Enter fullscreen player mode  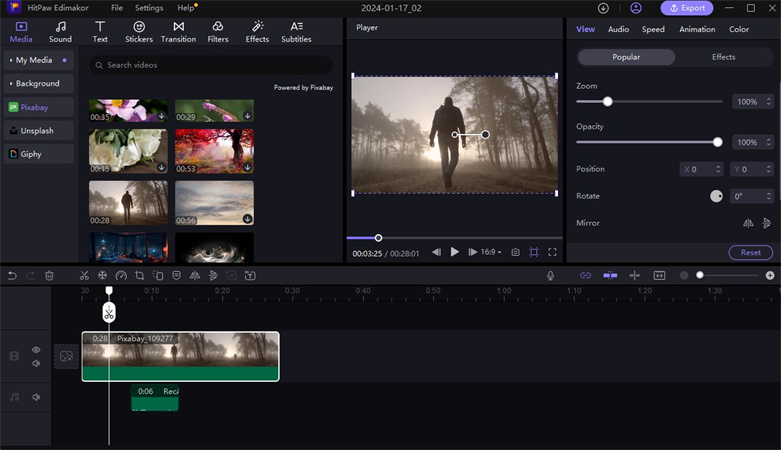tap(552, 252)
